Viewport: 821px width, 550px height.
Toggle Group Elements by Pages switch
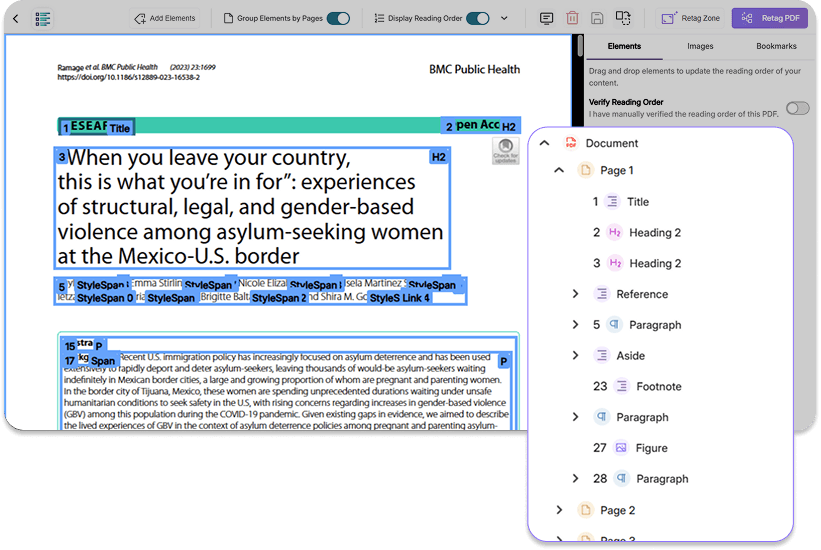click(x=338, y=18)
